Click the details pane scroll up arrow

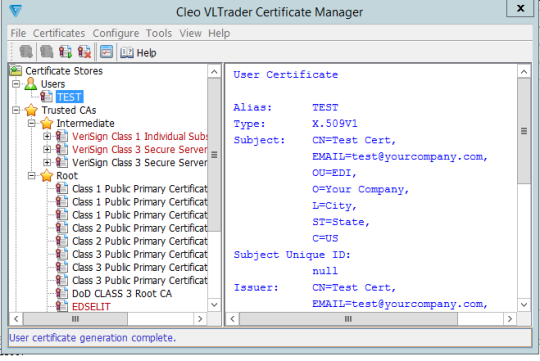coord(524,72)
